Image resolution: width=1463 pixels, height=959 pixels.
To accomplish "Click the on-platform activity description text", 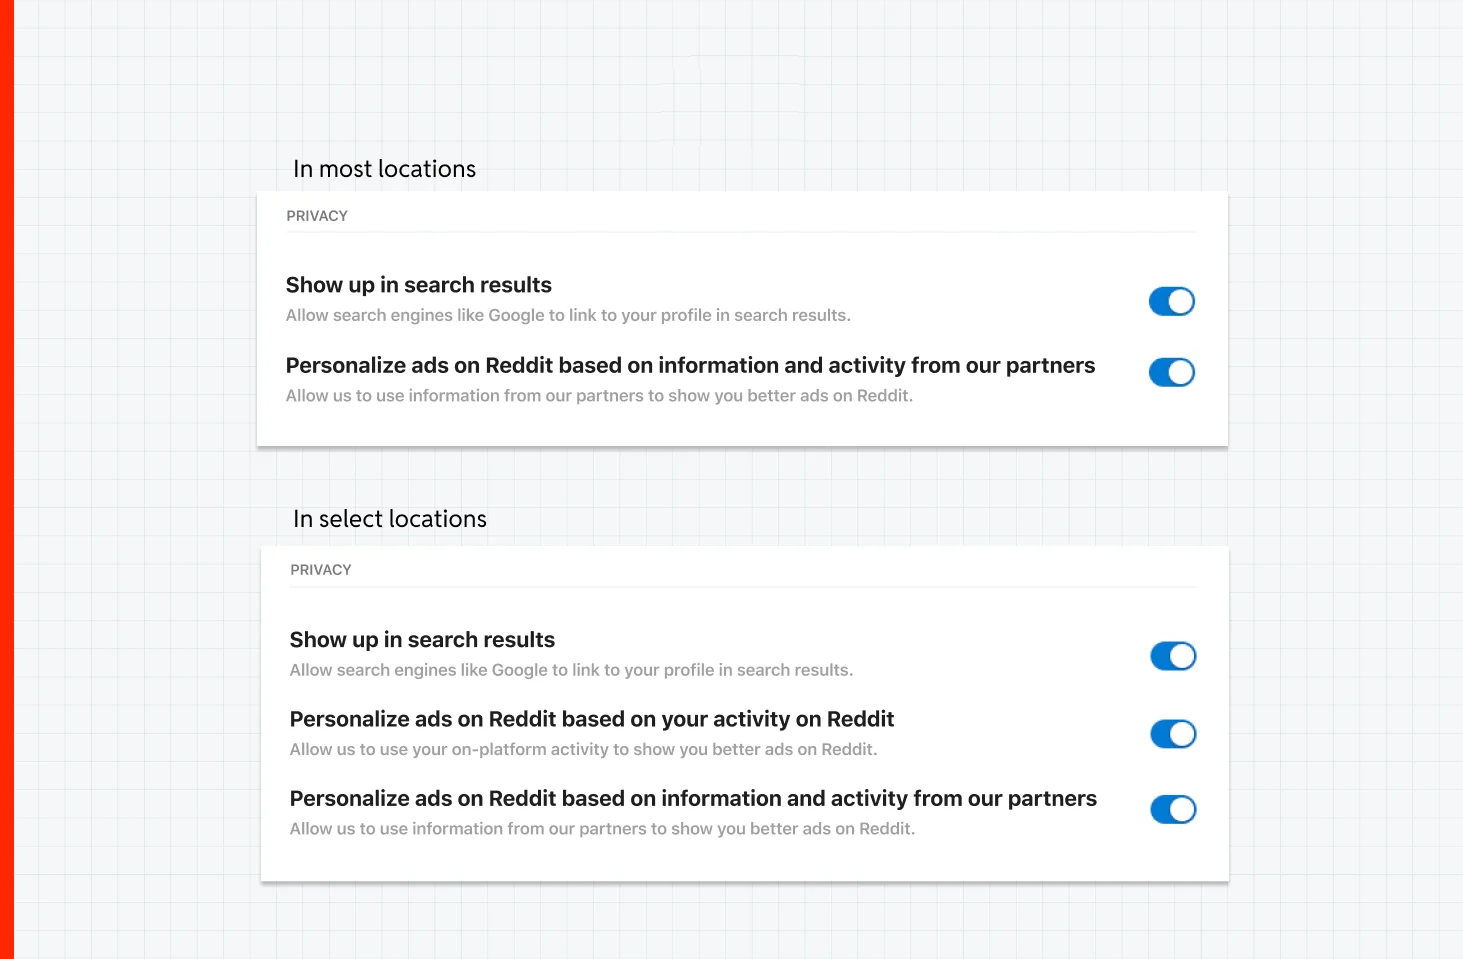I will point(583,749).
